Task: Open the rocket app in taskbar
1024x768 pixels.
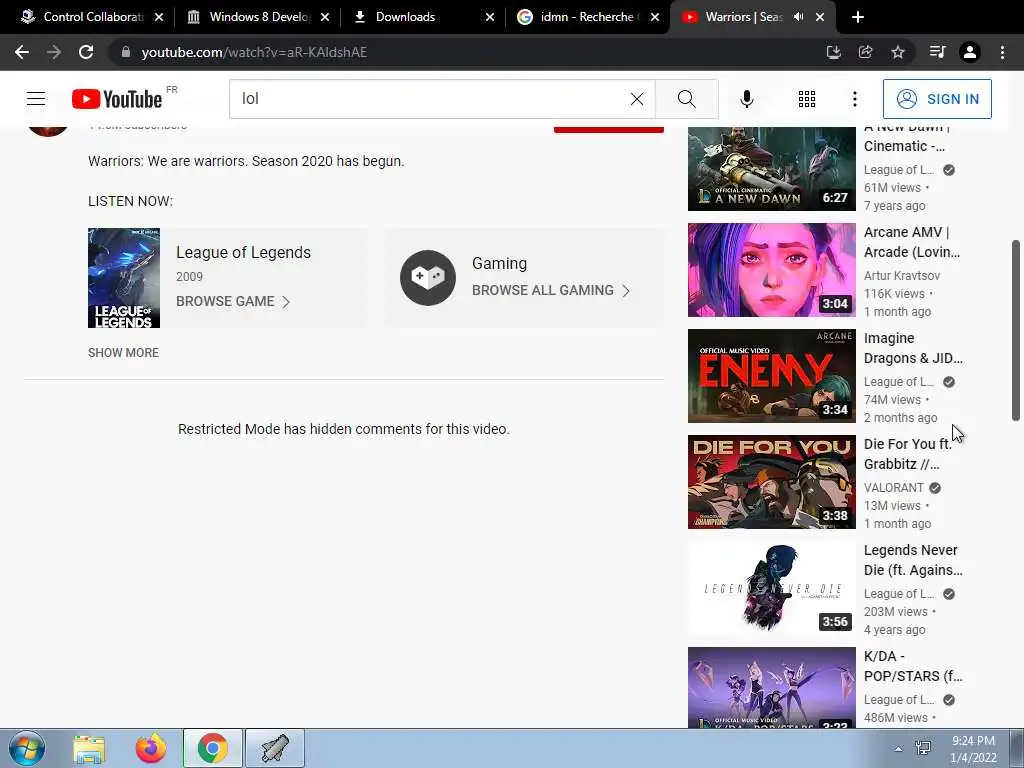Action: tap(275, 748)
